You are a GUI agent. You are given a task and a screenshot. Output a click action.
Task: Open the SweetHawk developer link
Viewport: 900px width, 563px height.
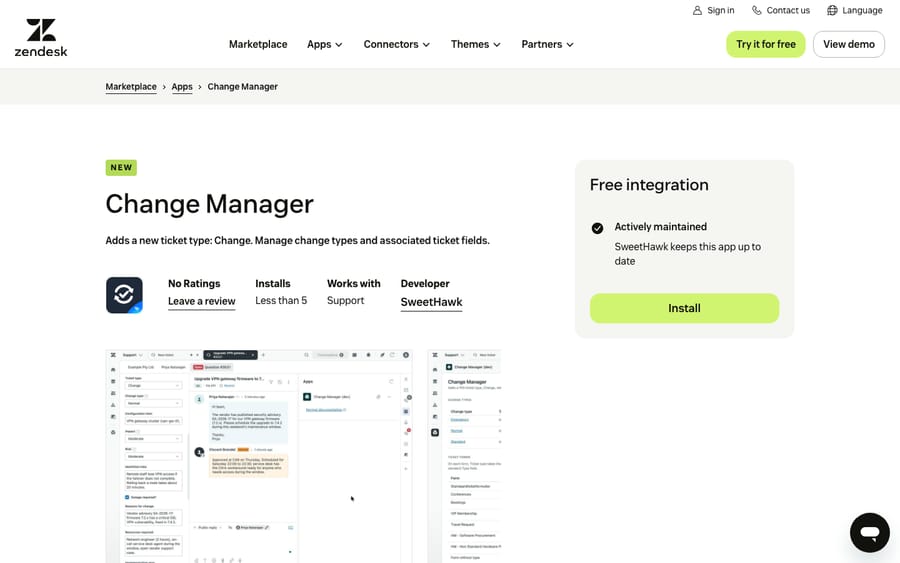431,302
